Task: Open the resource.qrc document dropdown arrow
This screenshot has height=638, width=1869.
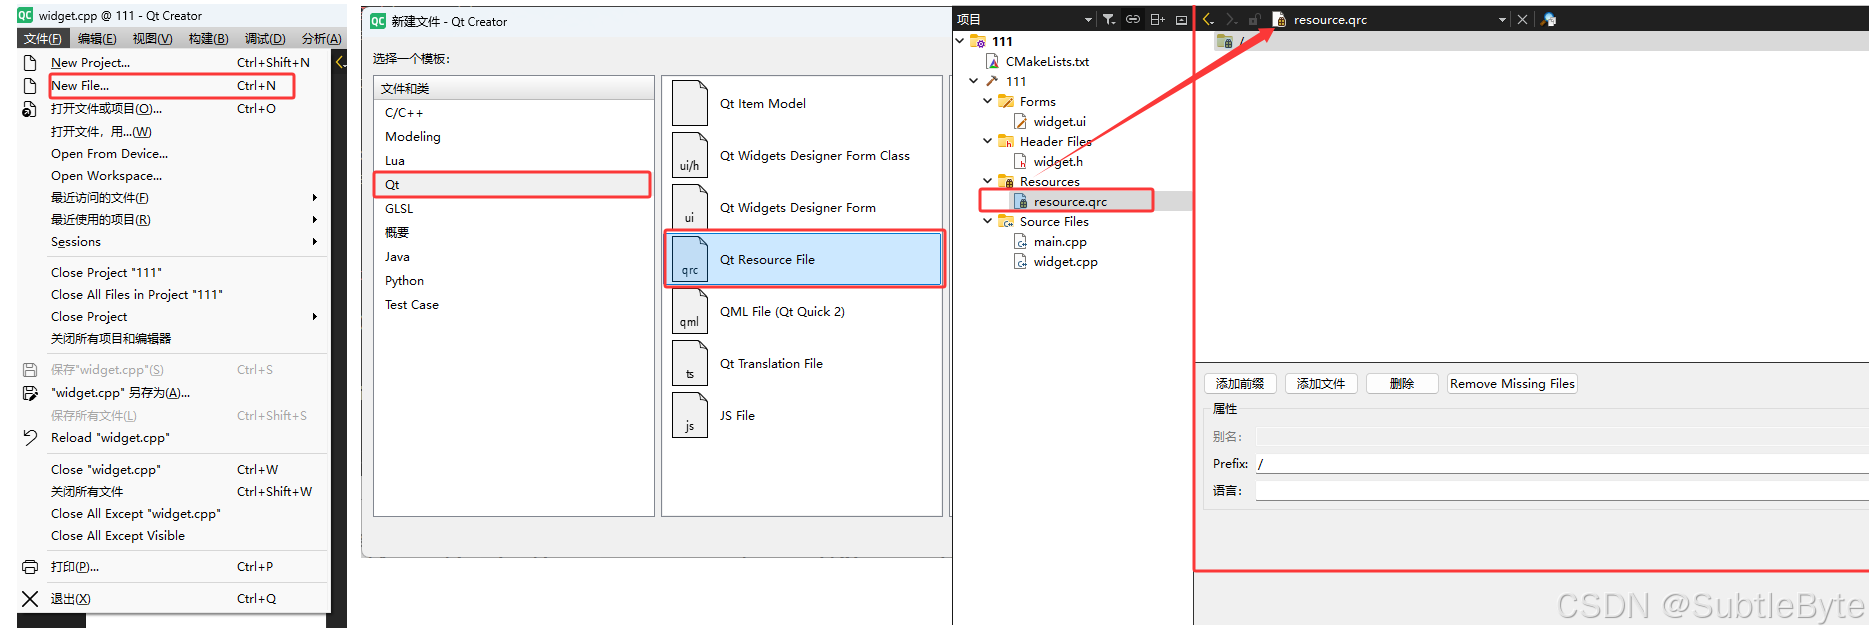Action: tap(1502, 20)
